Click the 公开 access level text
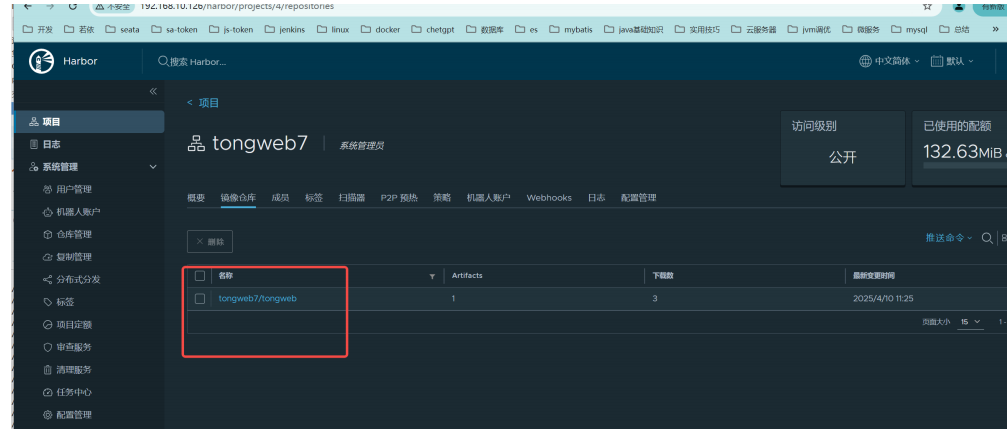The width and height of the screenshot is (1007, 429). click(x=843, y=157)
